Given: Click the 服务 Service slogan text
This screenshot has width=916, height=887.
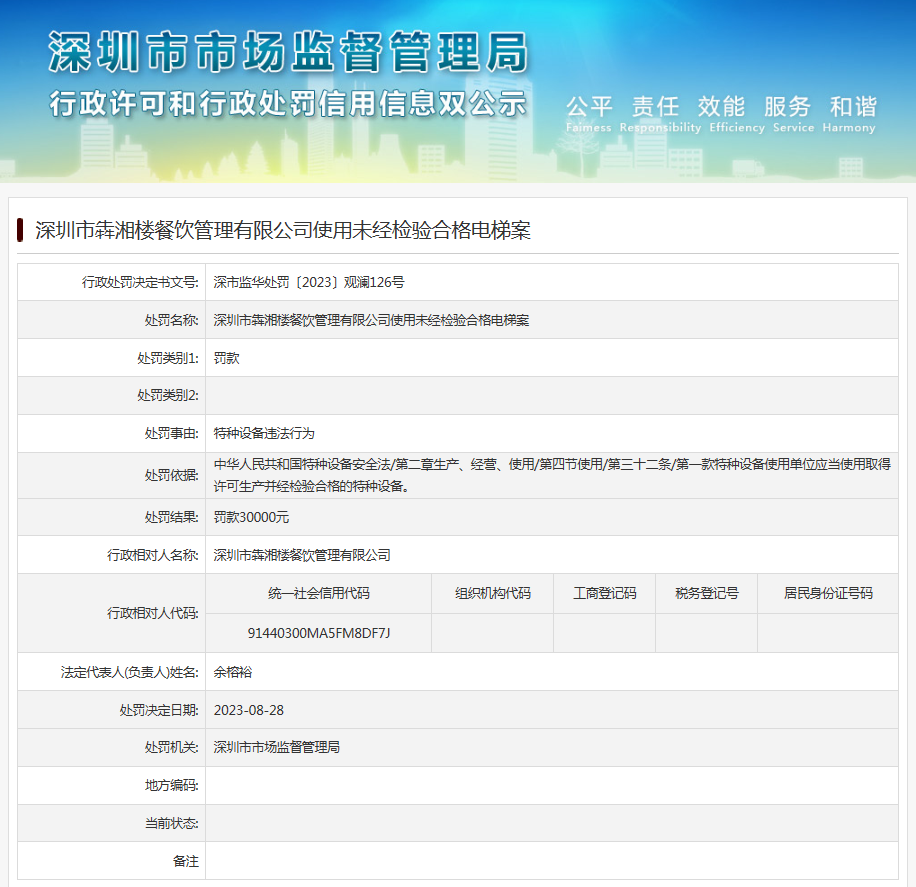Looking at the screenshot, I should 793,114.
